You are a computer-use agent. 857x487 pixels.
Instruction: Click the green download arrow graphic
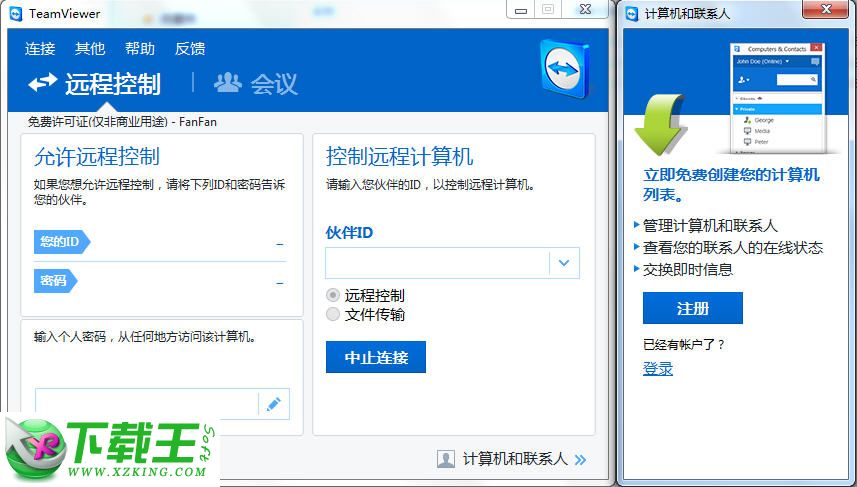pyautogui.click(x=660, y=124)
